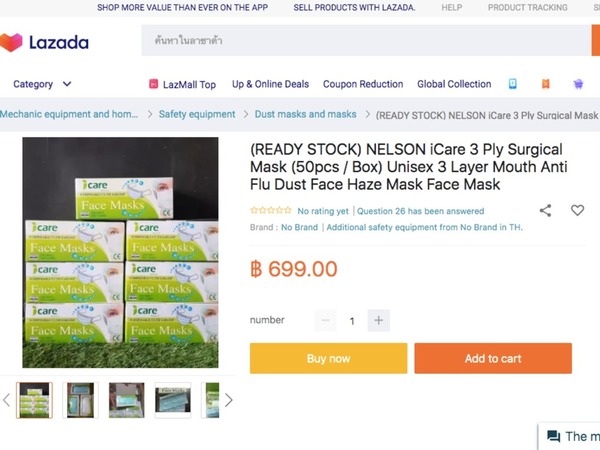Decrease quantity with the minus button

pos(326,320)
